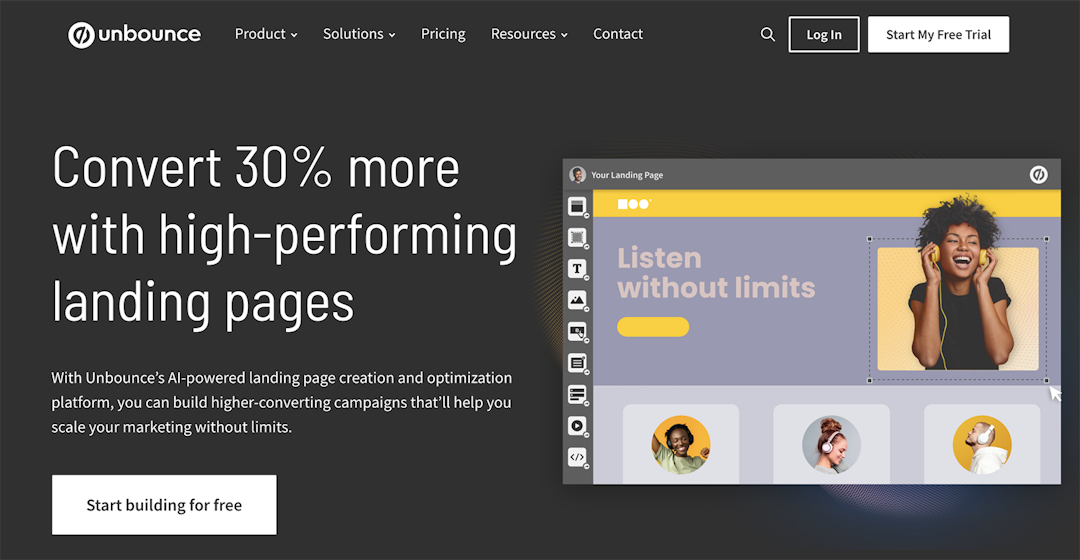Image resolution: width=1080 pixels, height=560 pixels.
Task: Open the Product menu
Action: pos(266,34)
